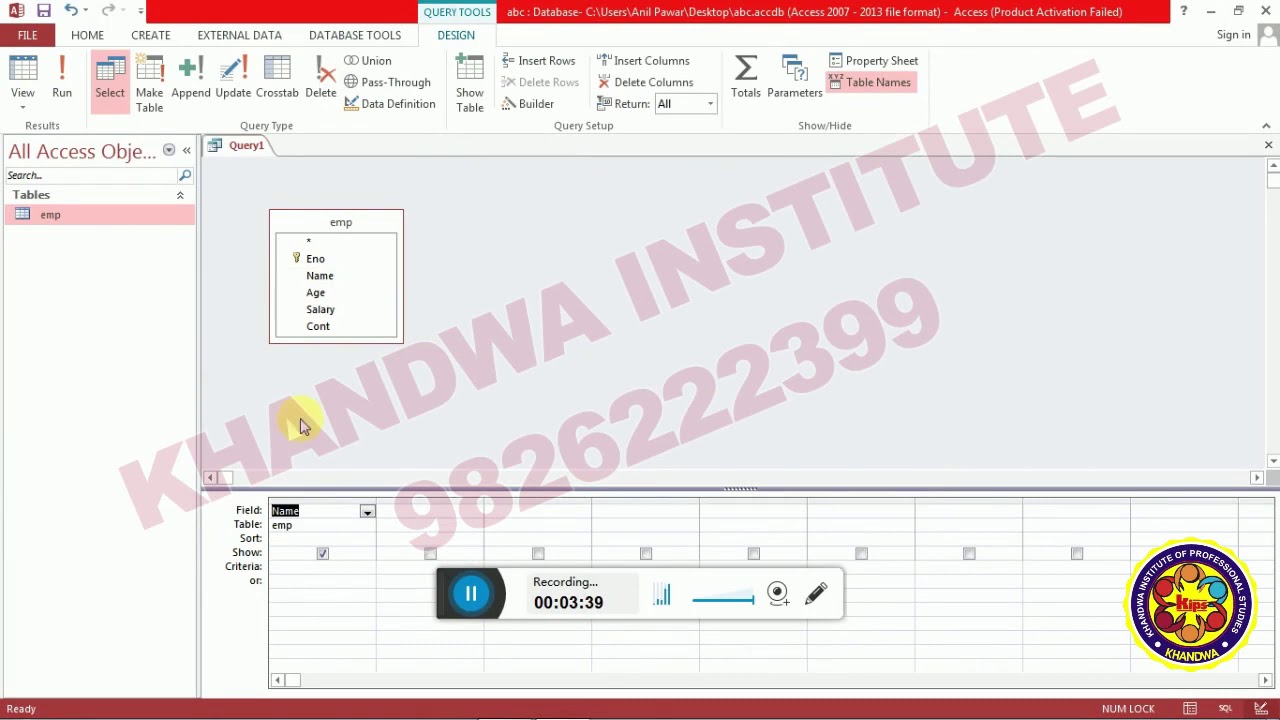Click the pencil annotation icon on recorder

(816, 594)
